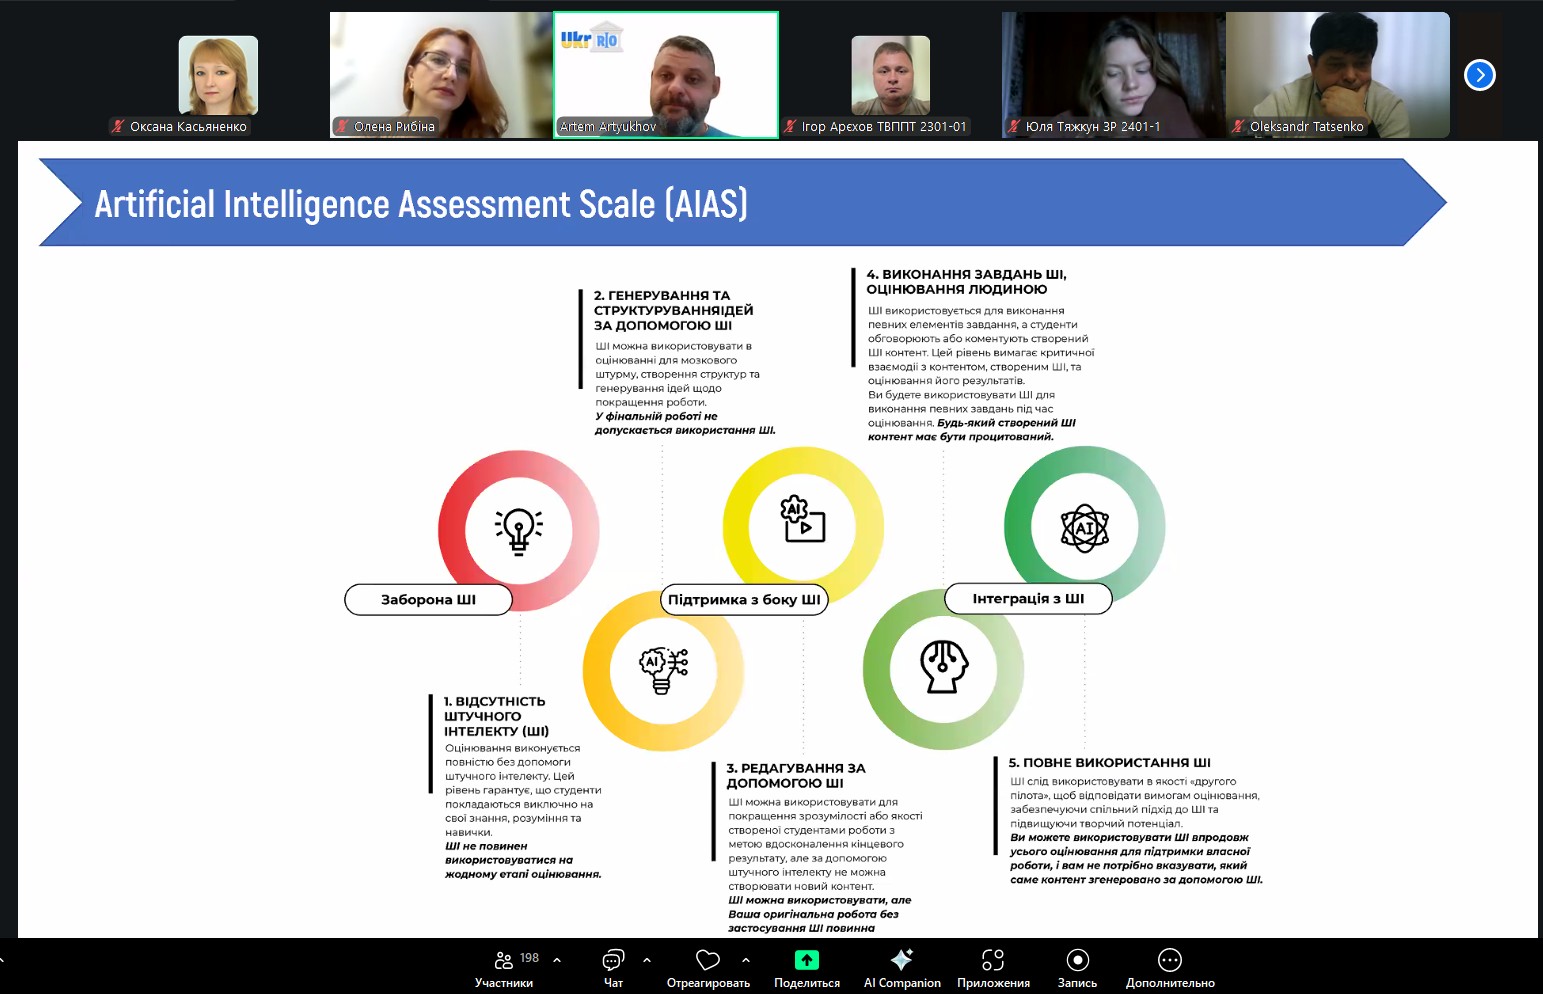Open AI Companion sparkle icon

click(901, 961)
